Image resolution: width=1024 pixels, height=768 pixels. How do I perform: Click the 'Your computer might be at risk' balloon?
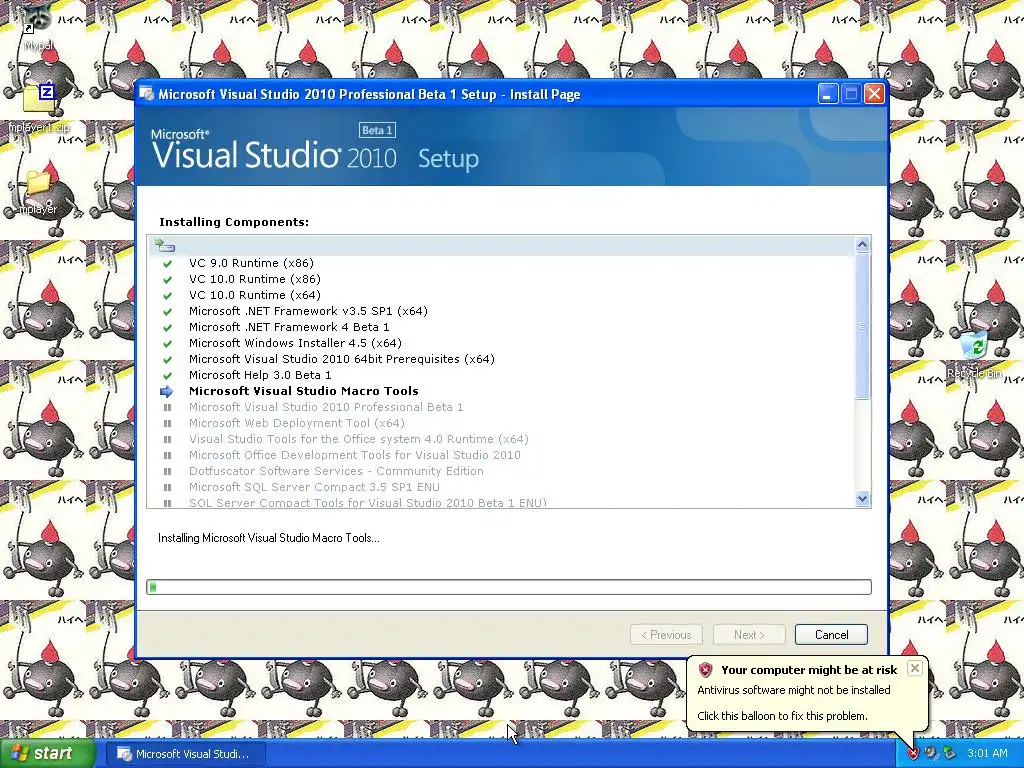[808, 693]
